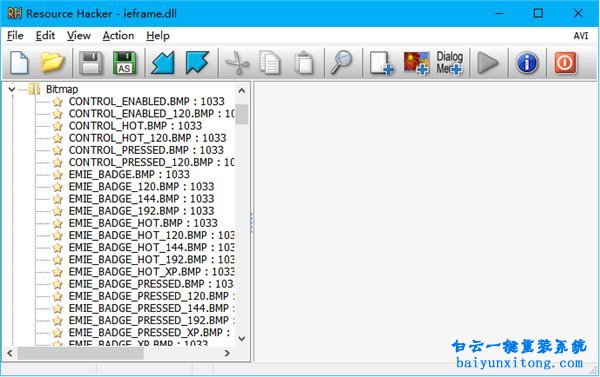Click Add Binary Resource page-plus icon

click(x=381, y=63)
